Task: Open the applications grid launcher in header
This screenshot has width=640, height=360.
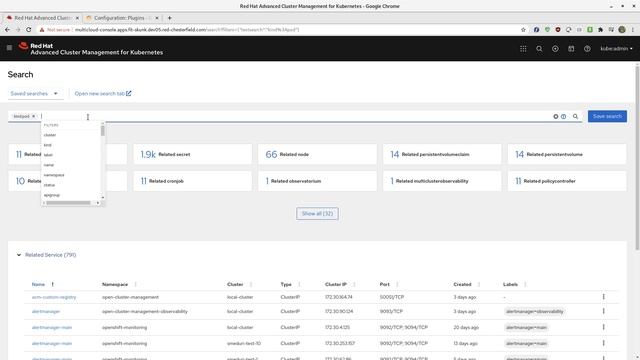Action: click(x=523, y=49)
